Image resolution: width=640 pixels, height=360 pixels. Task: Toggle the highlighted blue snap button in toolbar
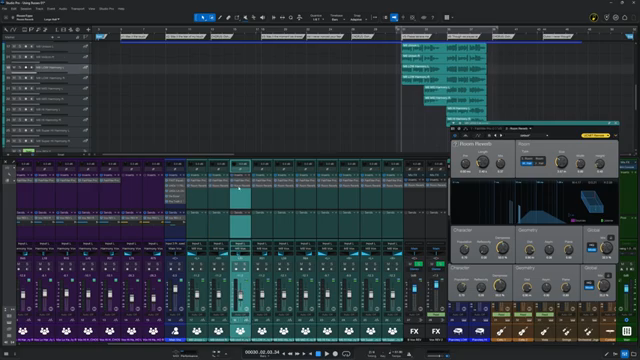[394, 18]
